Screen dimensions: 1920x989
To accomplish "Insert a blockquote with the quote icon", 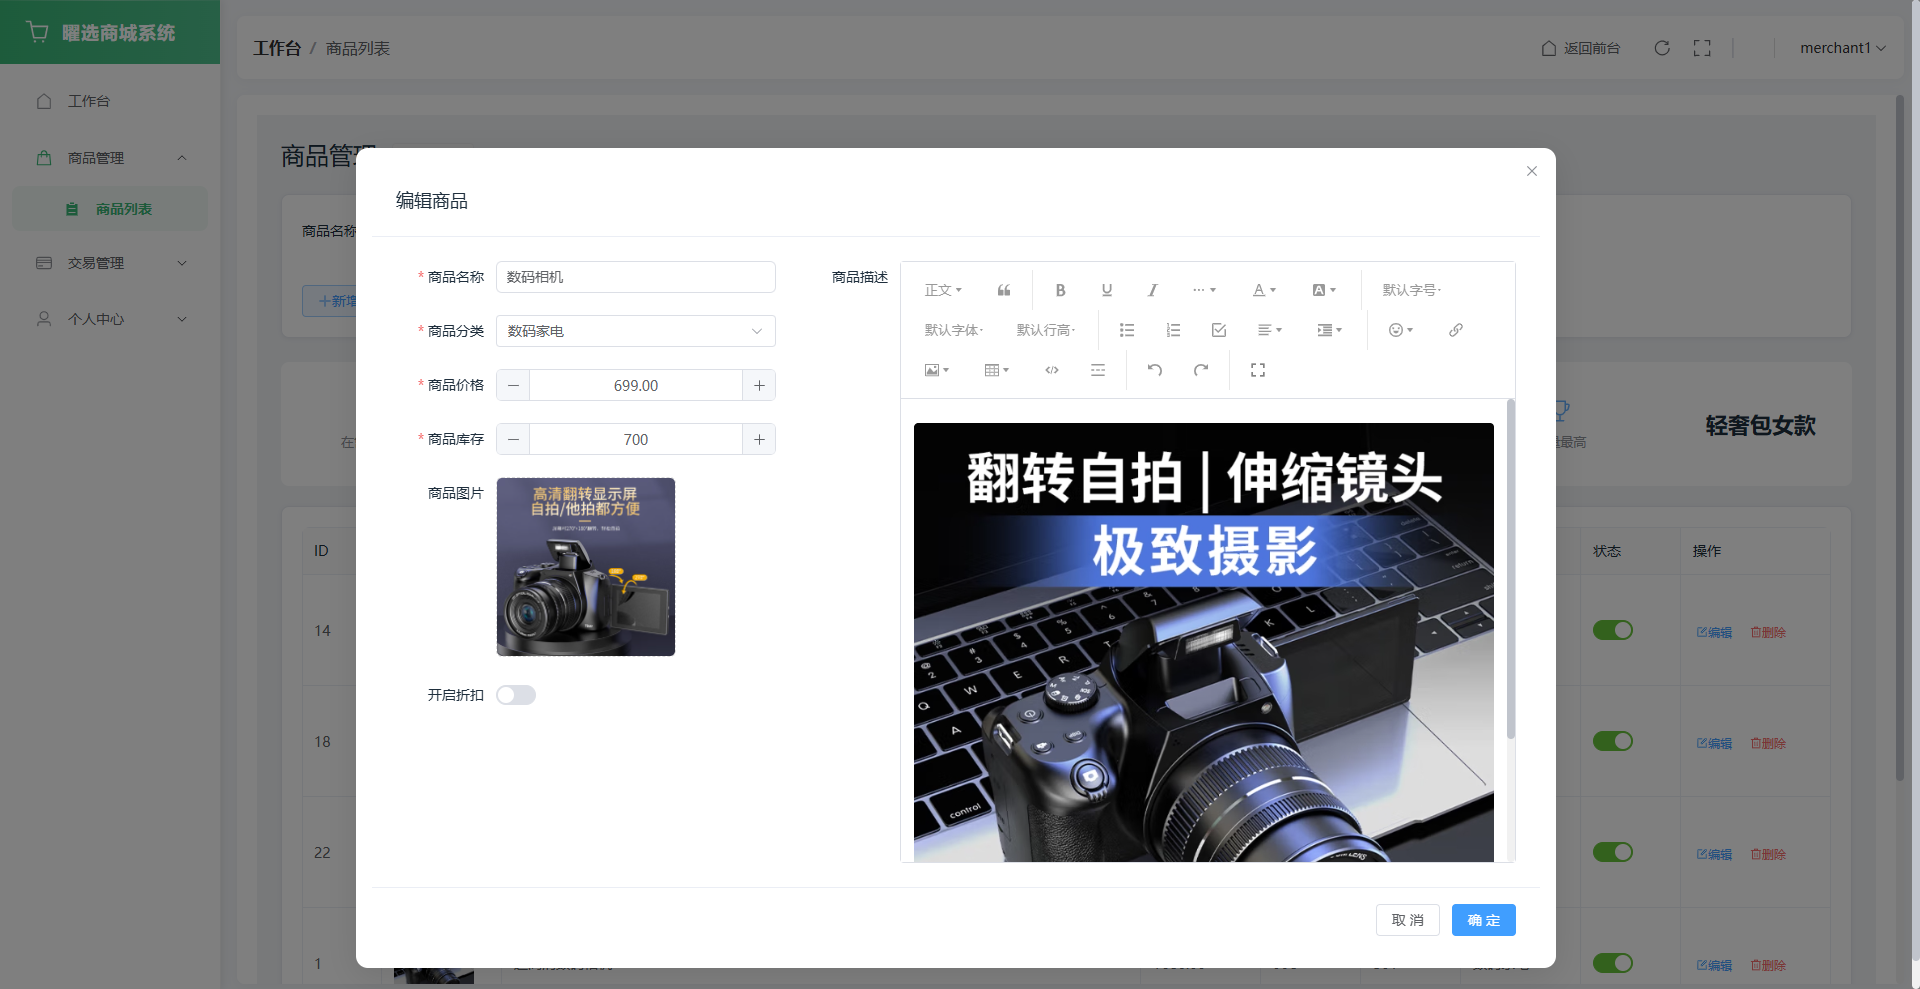I will coord(1004,290).
